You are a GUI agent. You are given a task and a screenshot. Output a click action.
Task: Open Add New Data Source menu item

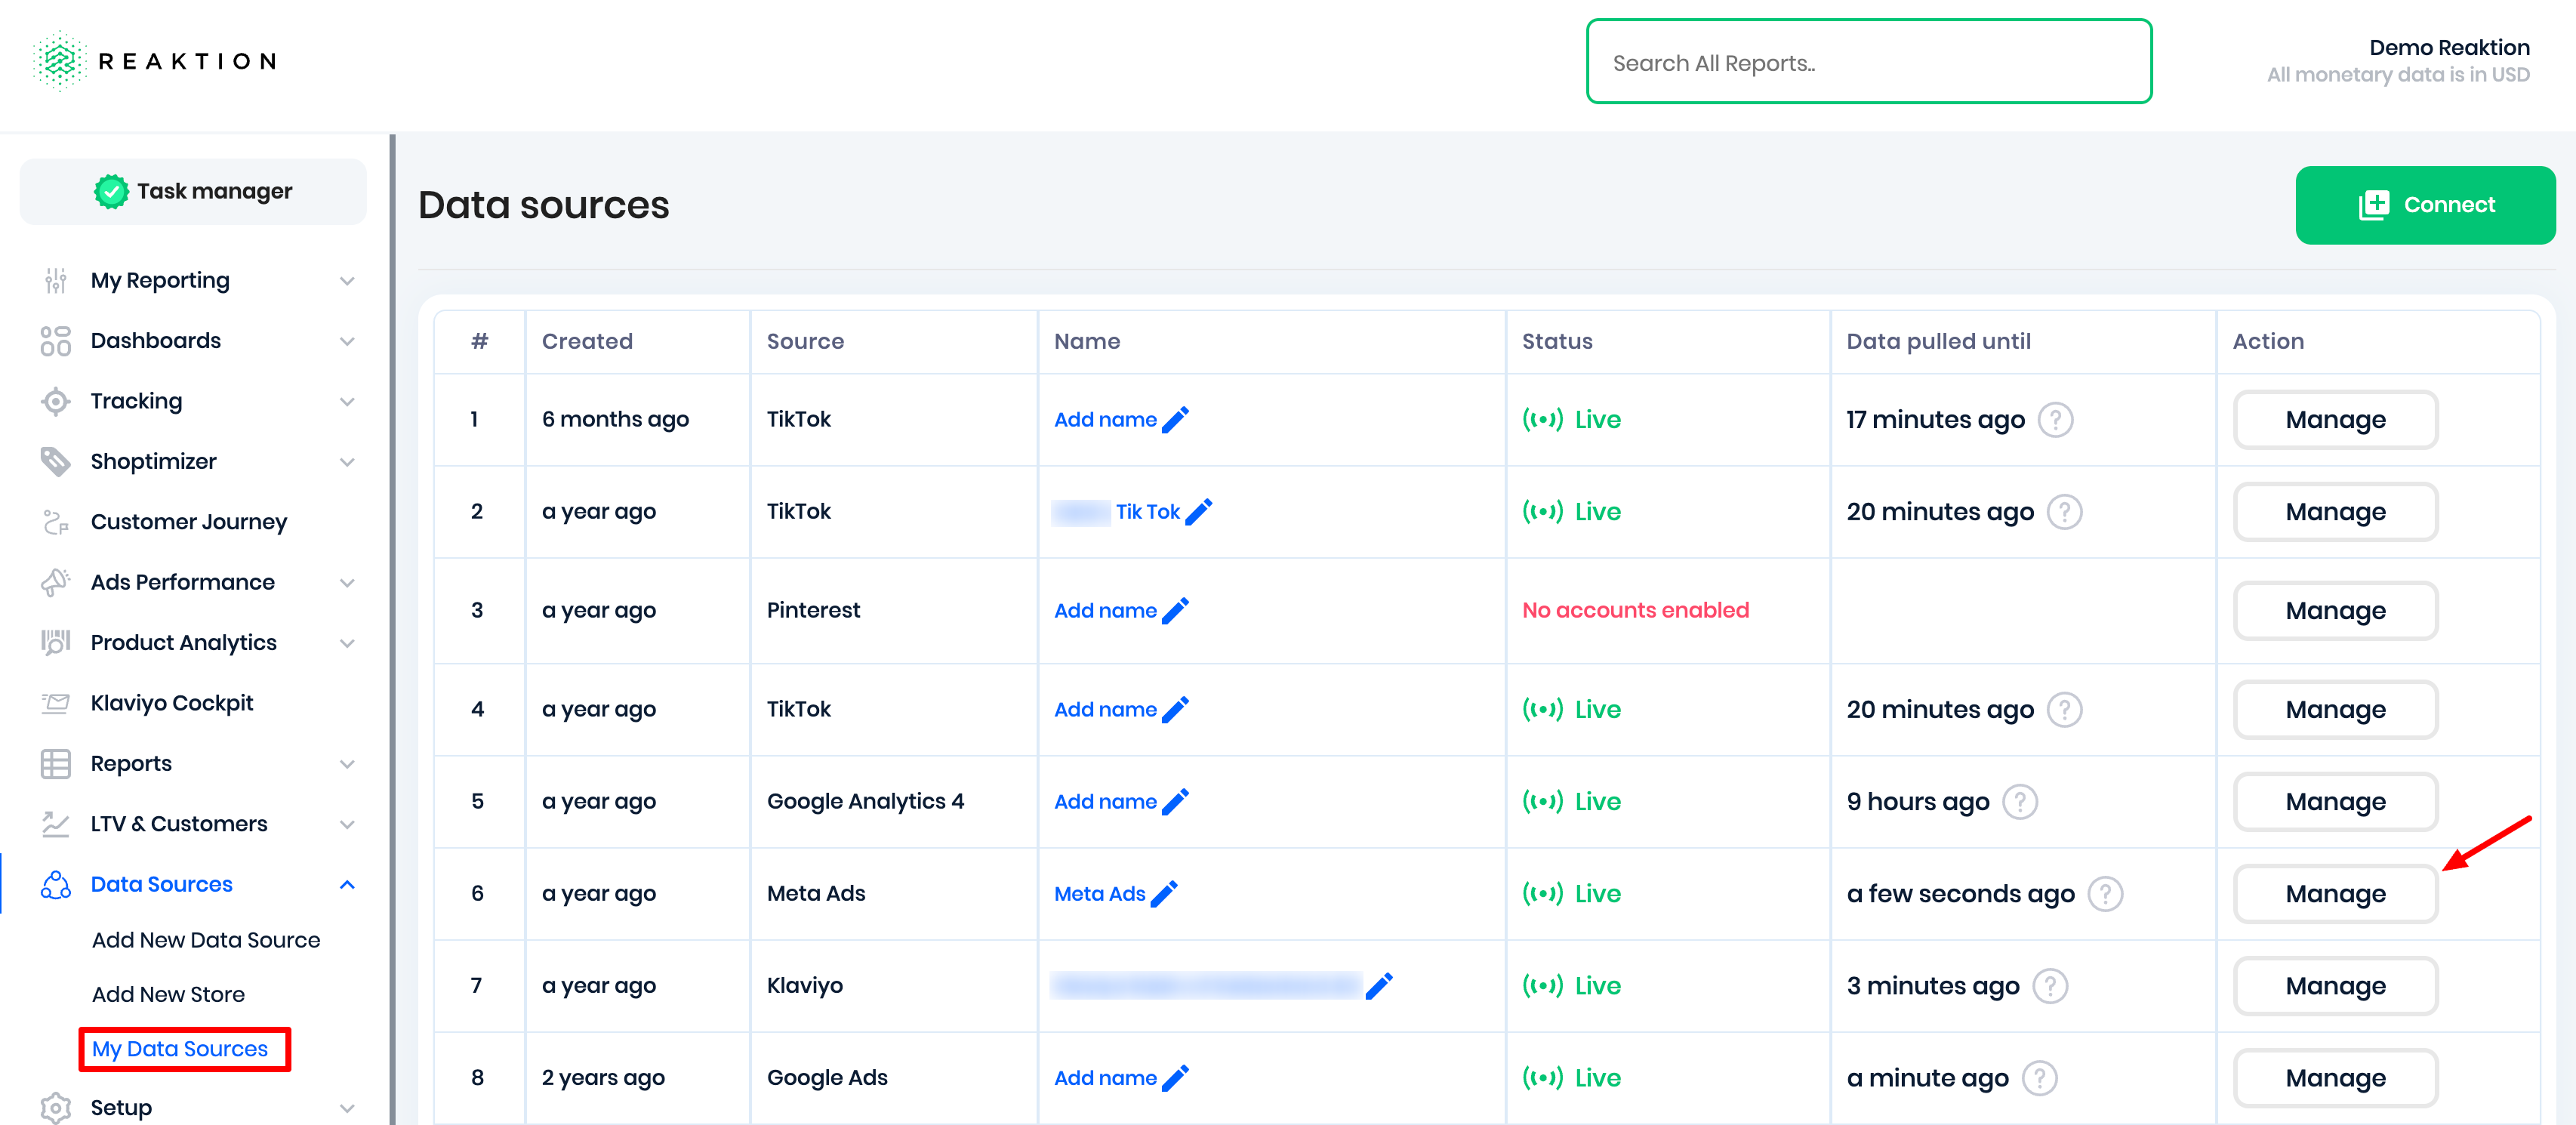point(206,940)
